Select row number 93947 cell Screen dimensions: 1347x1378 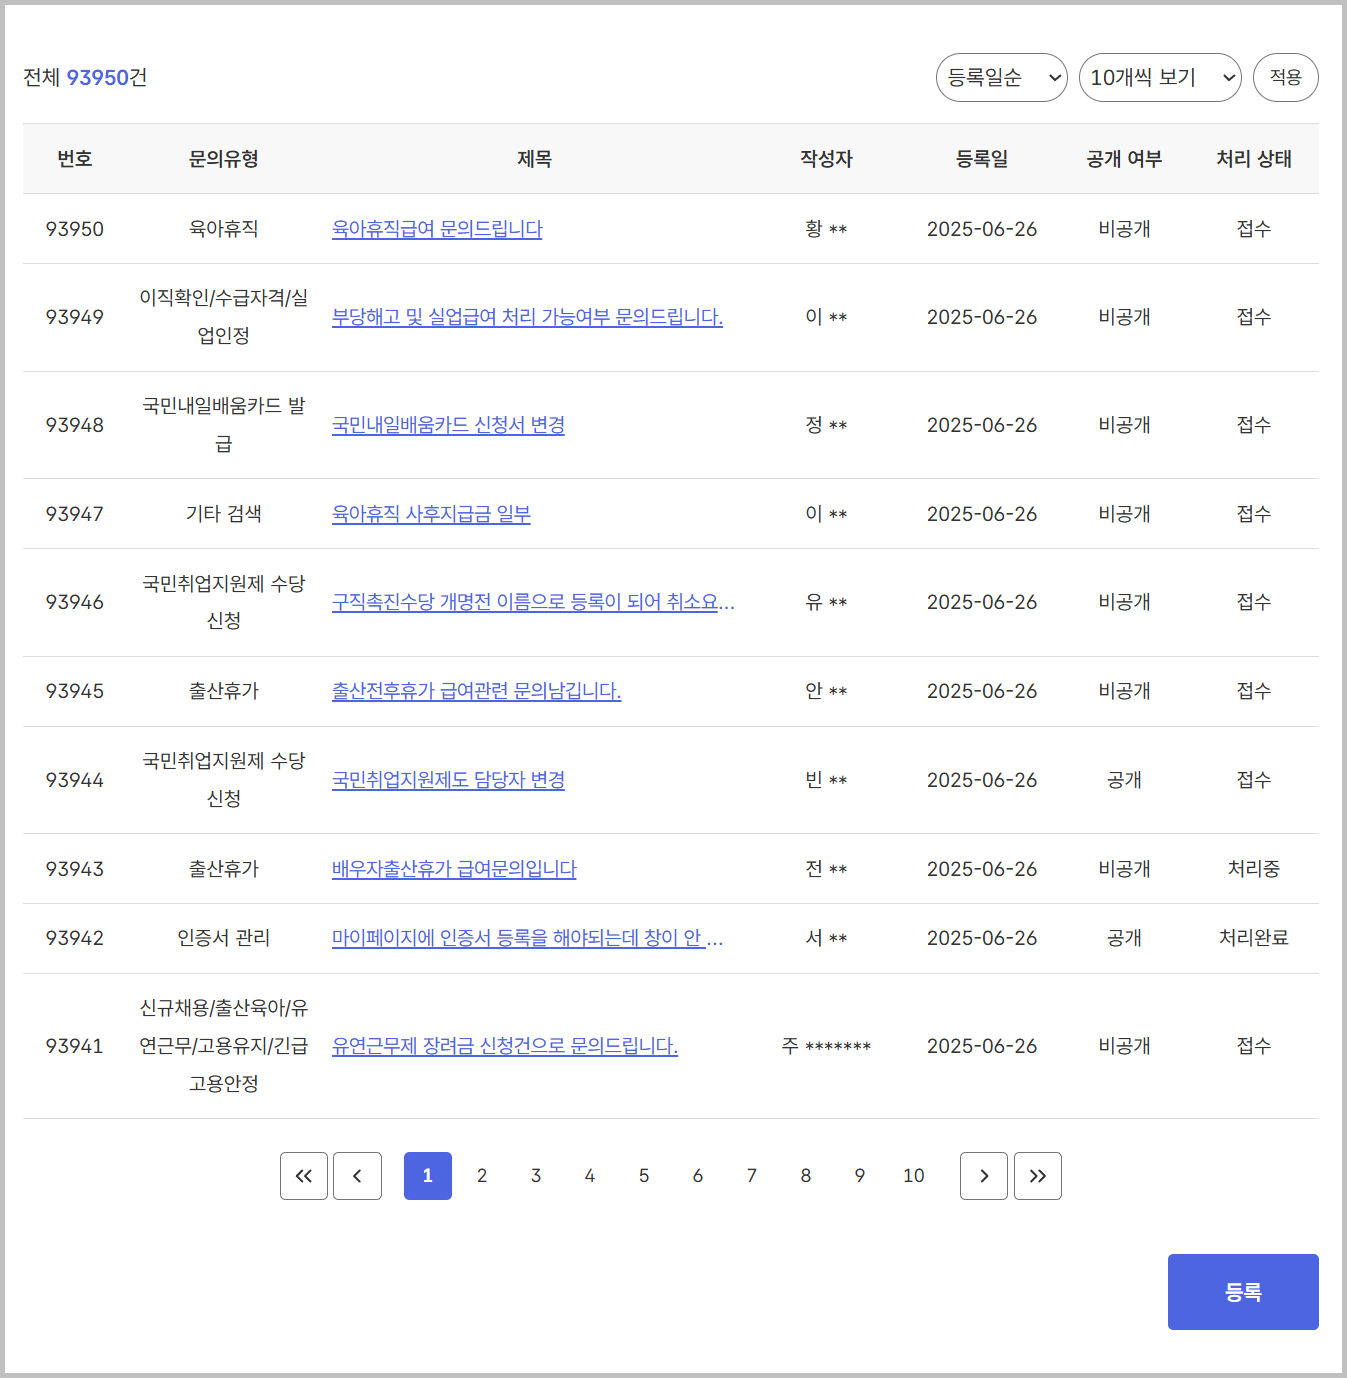click(75, 514)
